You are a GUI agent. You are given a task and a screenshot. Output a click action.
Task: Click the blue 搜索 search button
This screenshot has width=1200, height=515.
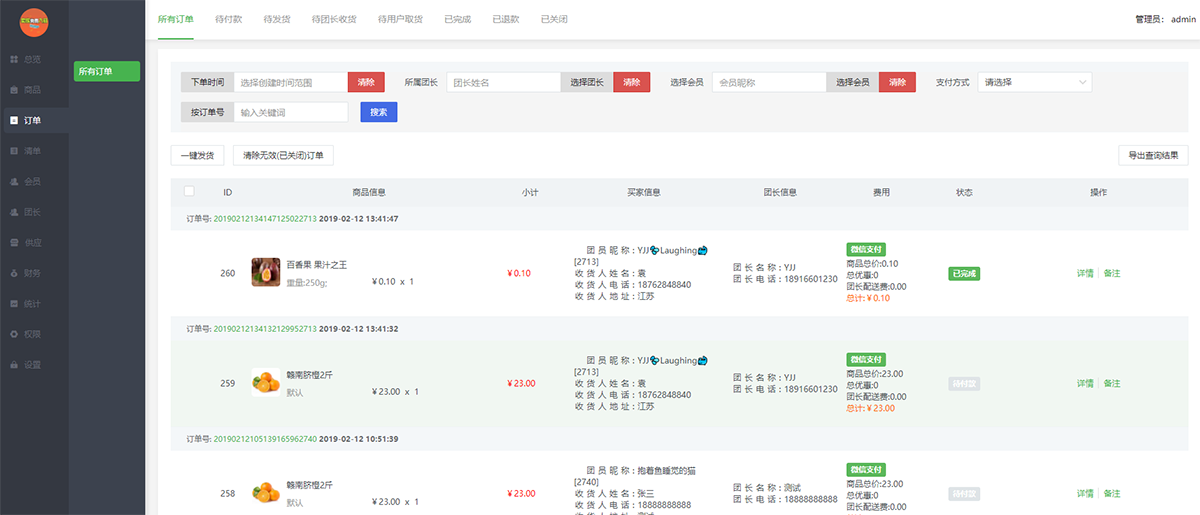point(379,112)
